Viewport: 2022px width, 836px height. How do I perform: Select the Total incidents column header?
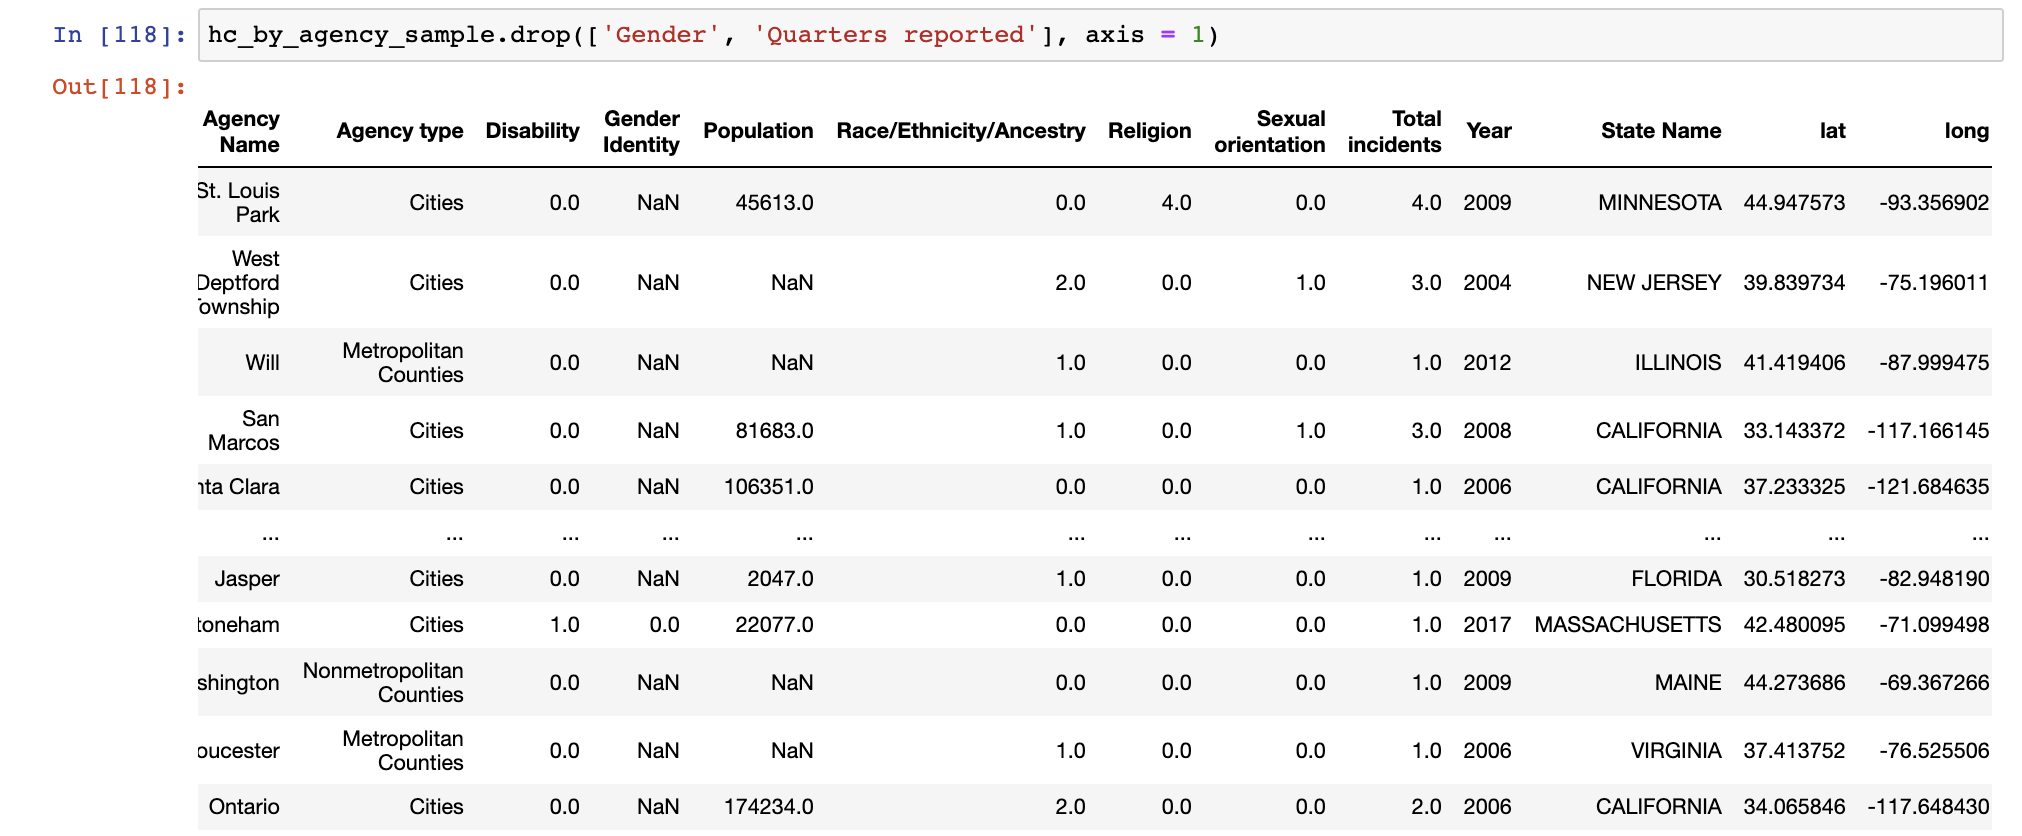(1395, 131)
